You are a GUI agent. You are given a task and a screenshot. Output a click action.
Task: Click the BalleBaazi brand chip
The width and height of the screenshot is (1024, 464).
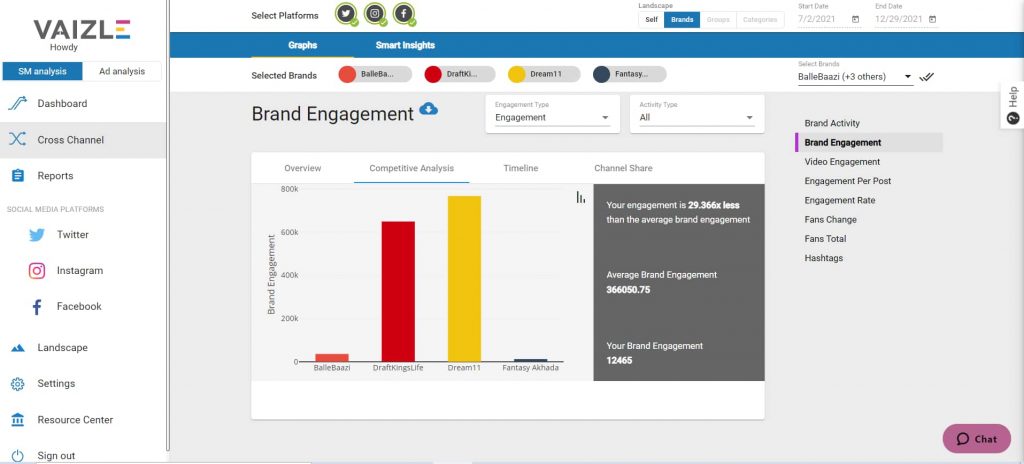click(375, 75)
